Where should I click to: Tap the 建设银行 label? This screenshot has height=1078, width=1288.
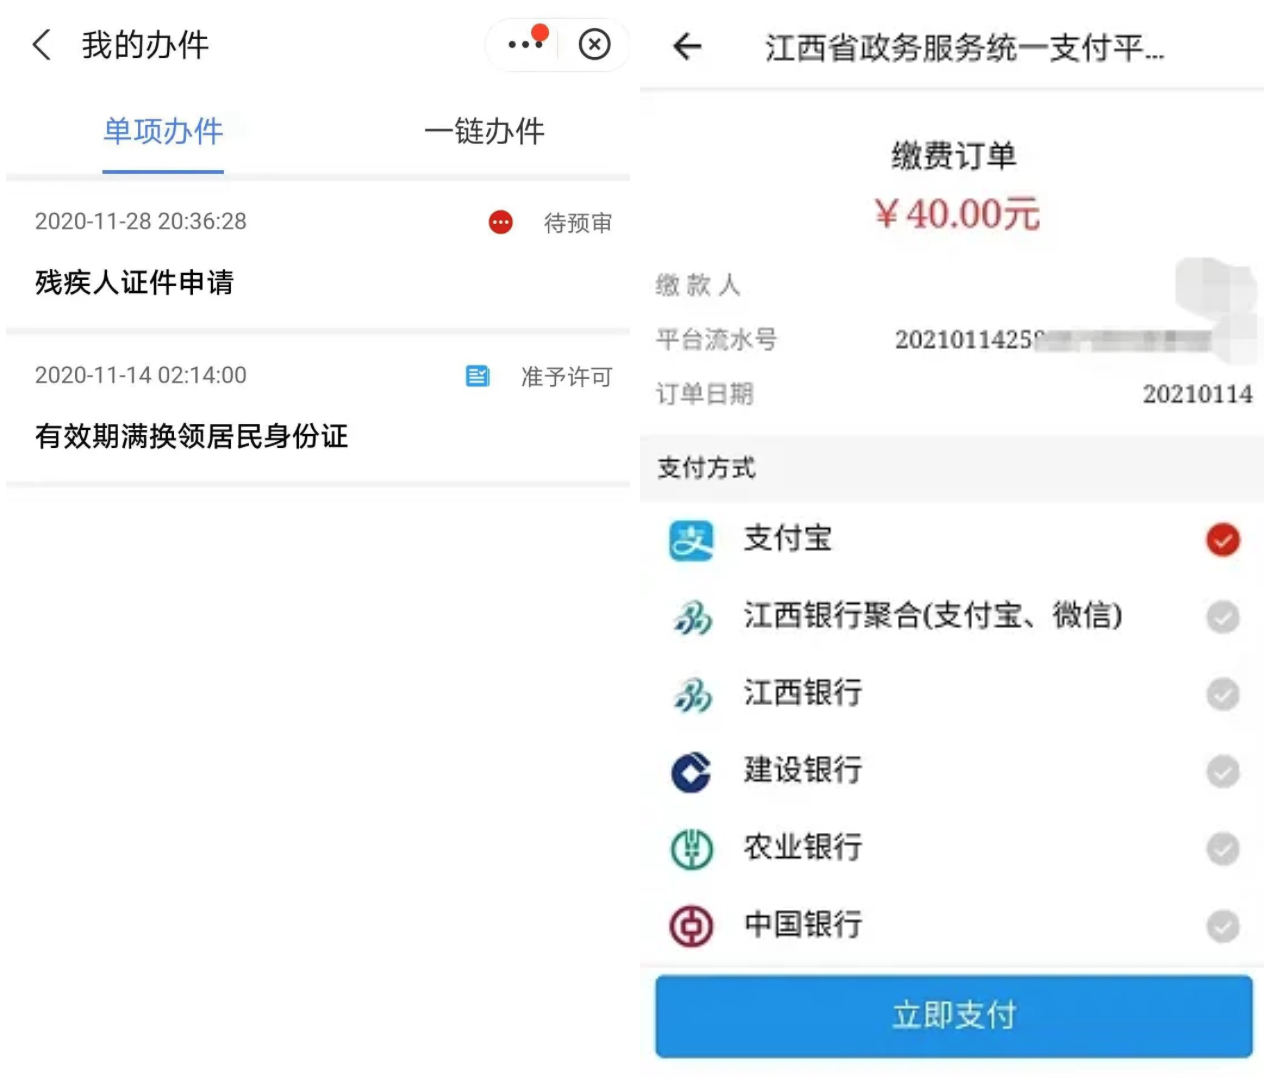tap(803, 770)
